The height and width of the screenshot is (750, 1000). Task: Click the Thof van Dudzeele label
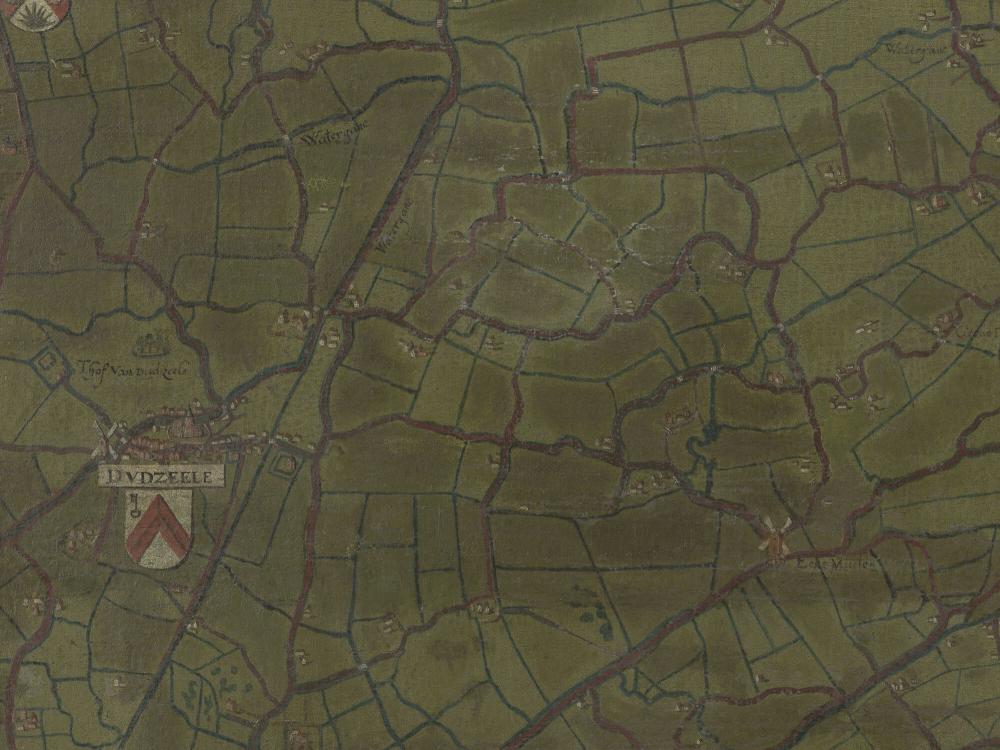tap(133, 369)
